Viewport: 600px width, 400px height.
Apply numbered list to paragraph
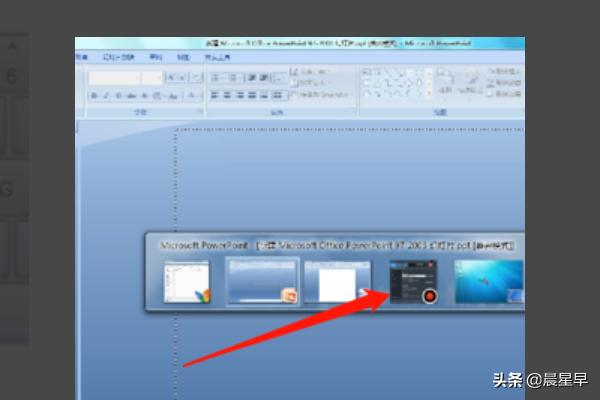pyautogui.click(x=235, y=77)
